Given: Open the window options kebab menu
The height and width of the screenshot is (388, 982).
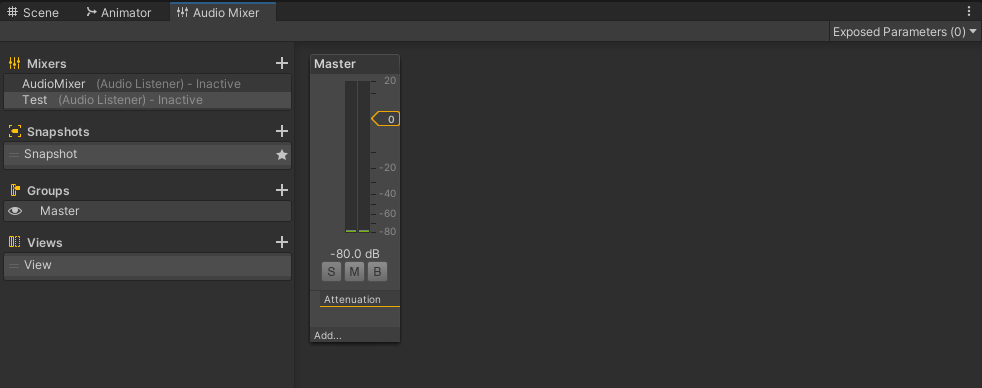Looking at the screenshot, I should (969, 11).
